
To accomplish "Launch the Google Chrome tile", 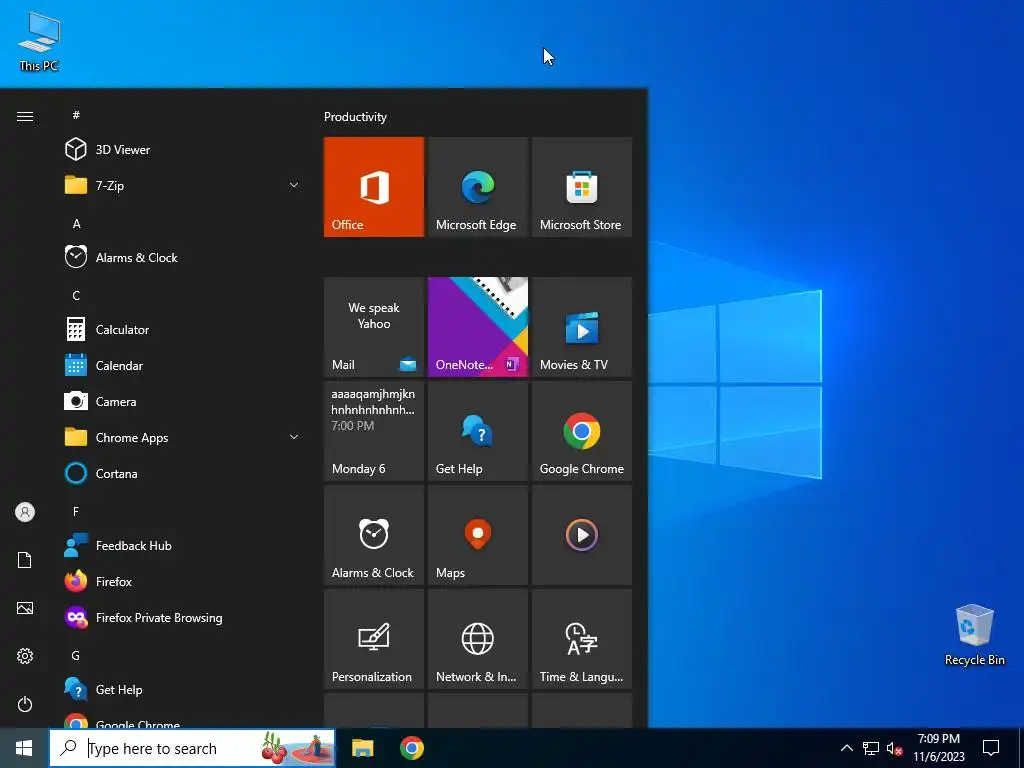I will coord(582,431).
